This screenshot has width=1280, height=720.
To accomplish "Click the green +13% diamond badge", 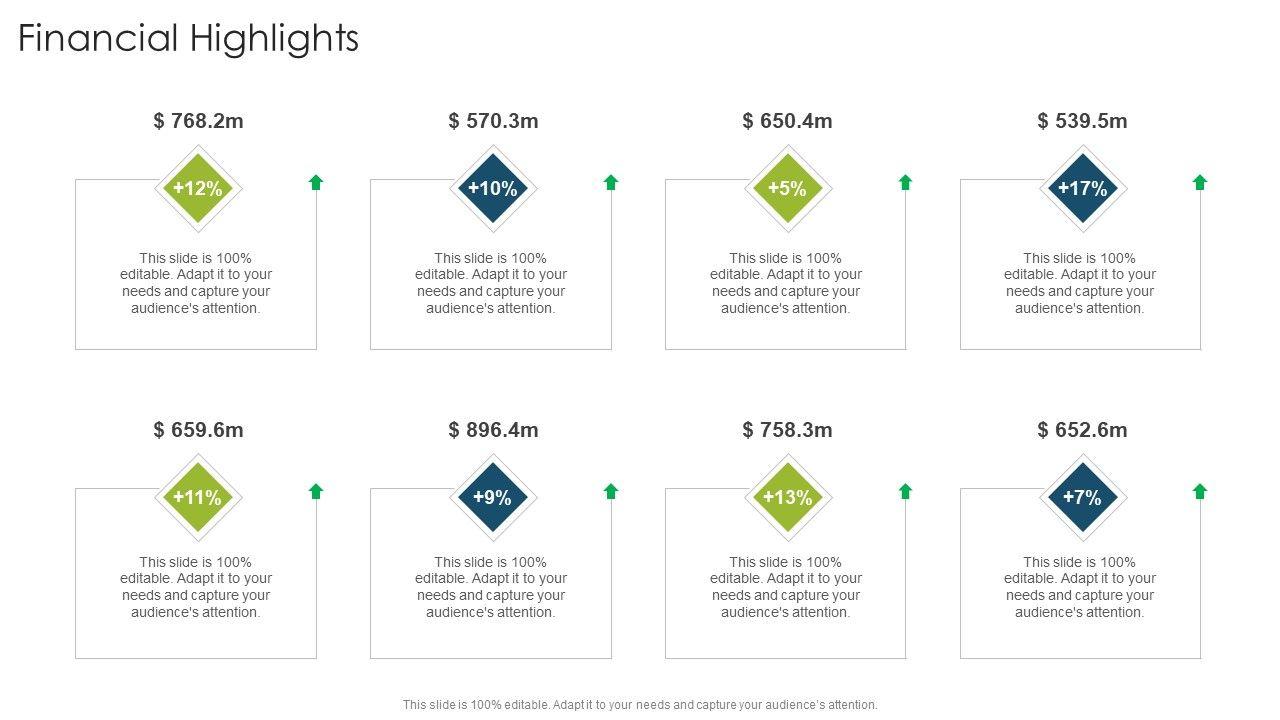I will click(x=787, y=497).
